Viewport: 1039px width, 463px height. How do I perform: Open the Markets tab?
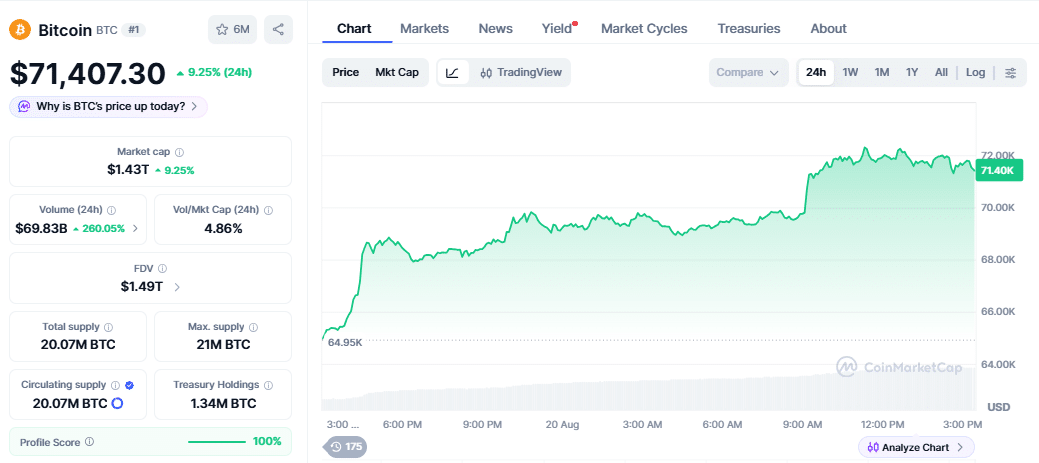[x=425, y=28]
